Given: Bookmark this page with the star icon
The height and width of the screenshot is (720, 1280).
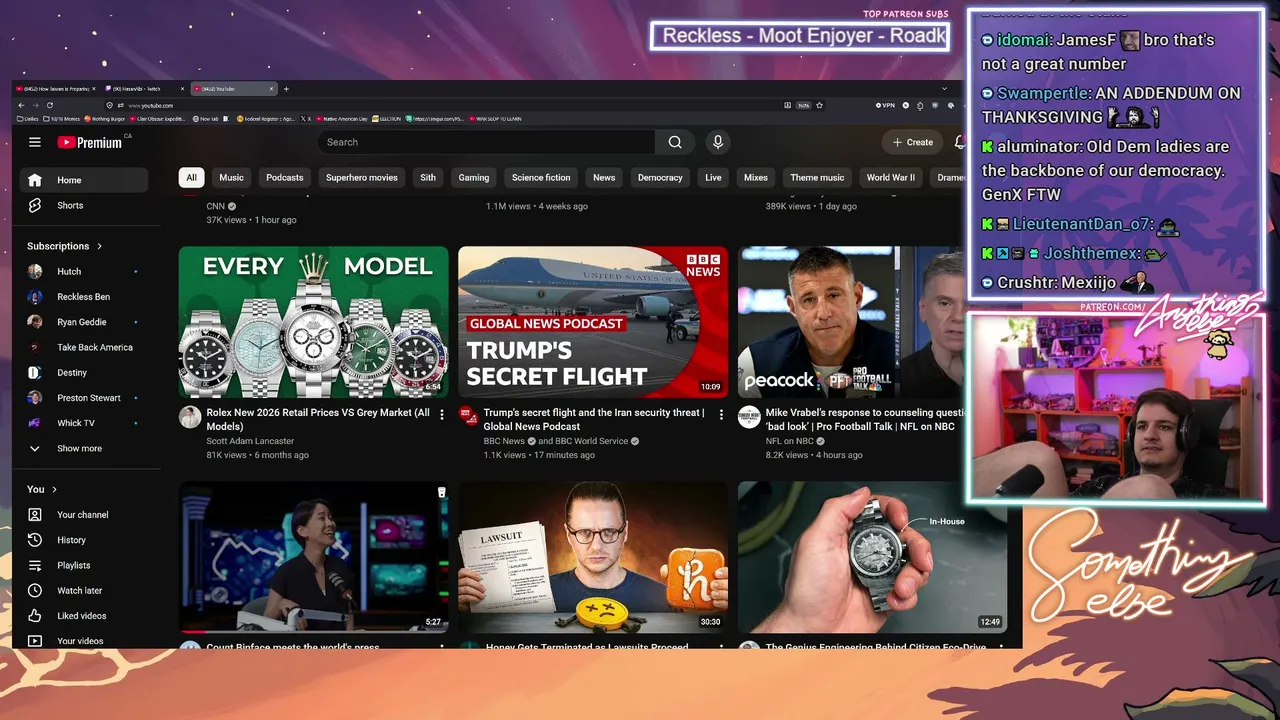Looking at the screenshot, I should [819, 105].
